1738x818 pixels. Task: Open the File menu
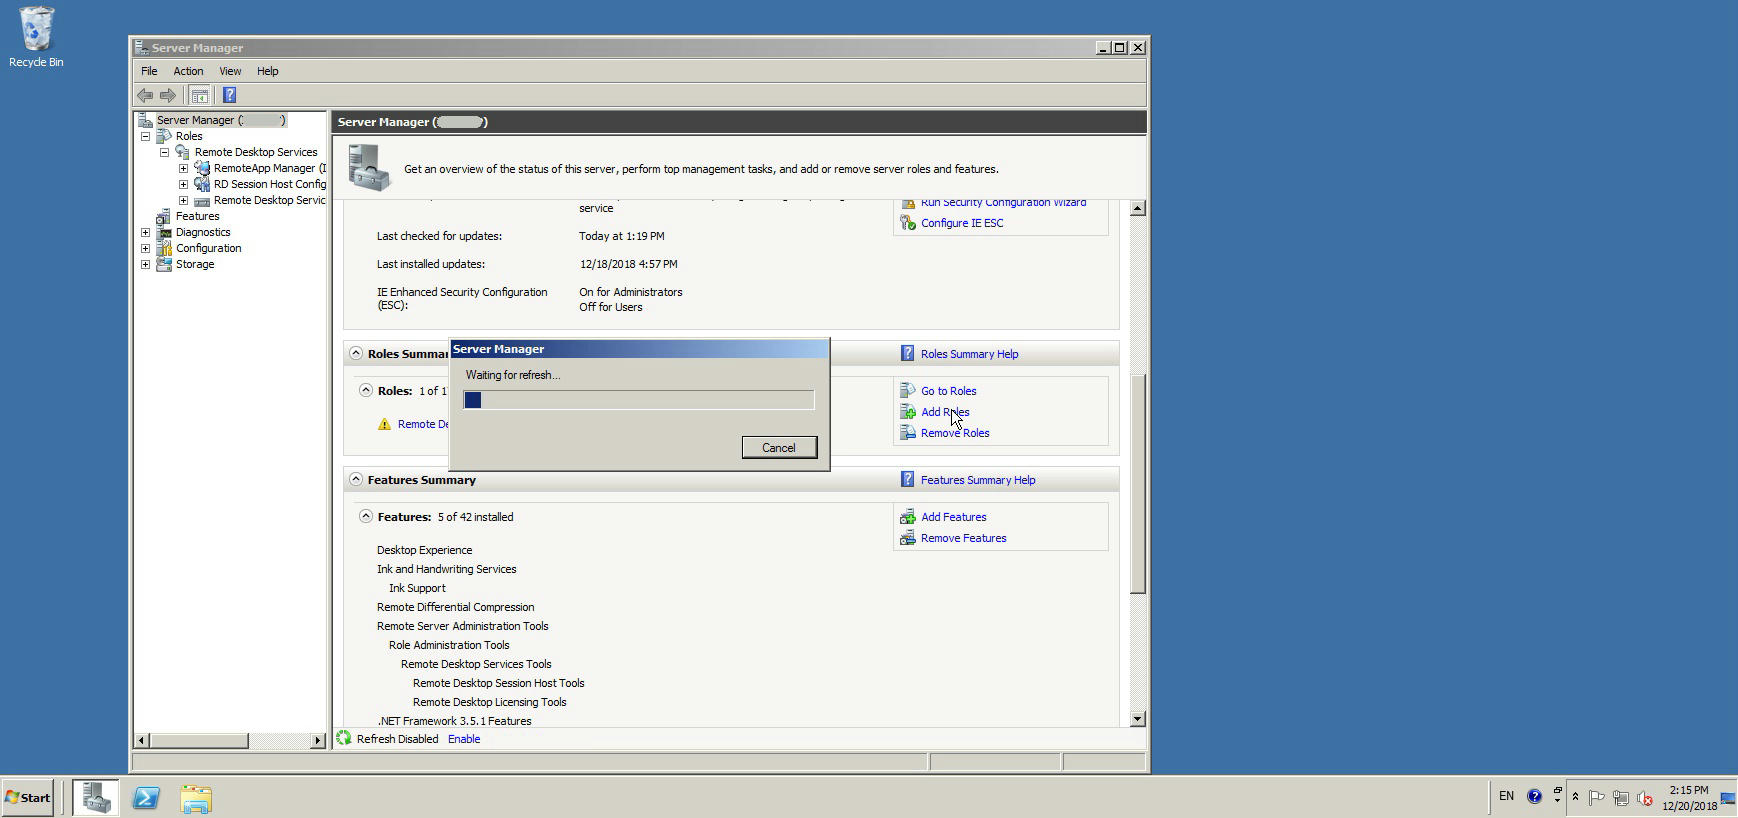[x=149, y=71]
